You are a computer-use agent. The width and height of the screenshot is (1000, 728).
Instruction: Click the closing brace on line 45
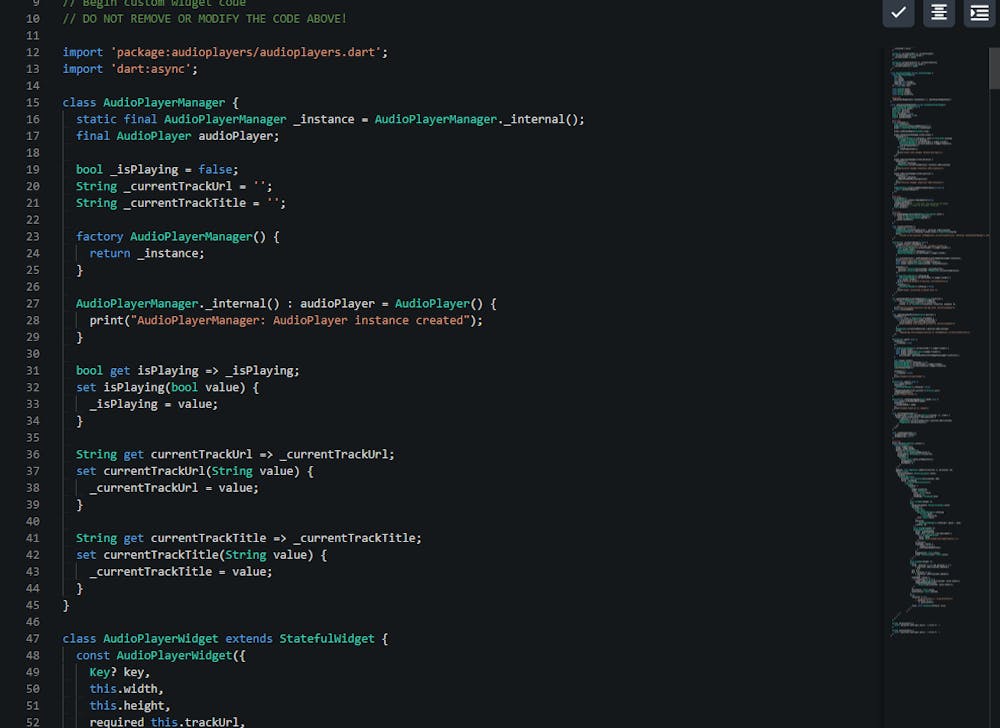(x=66, y=606)
